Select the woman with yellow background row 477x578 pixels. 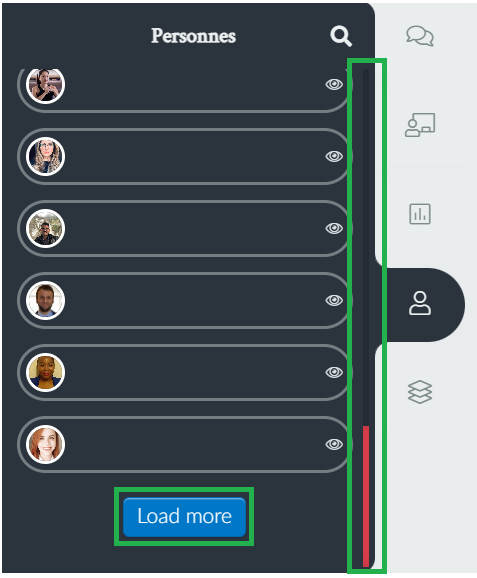(183, 372)
